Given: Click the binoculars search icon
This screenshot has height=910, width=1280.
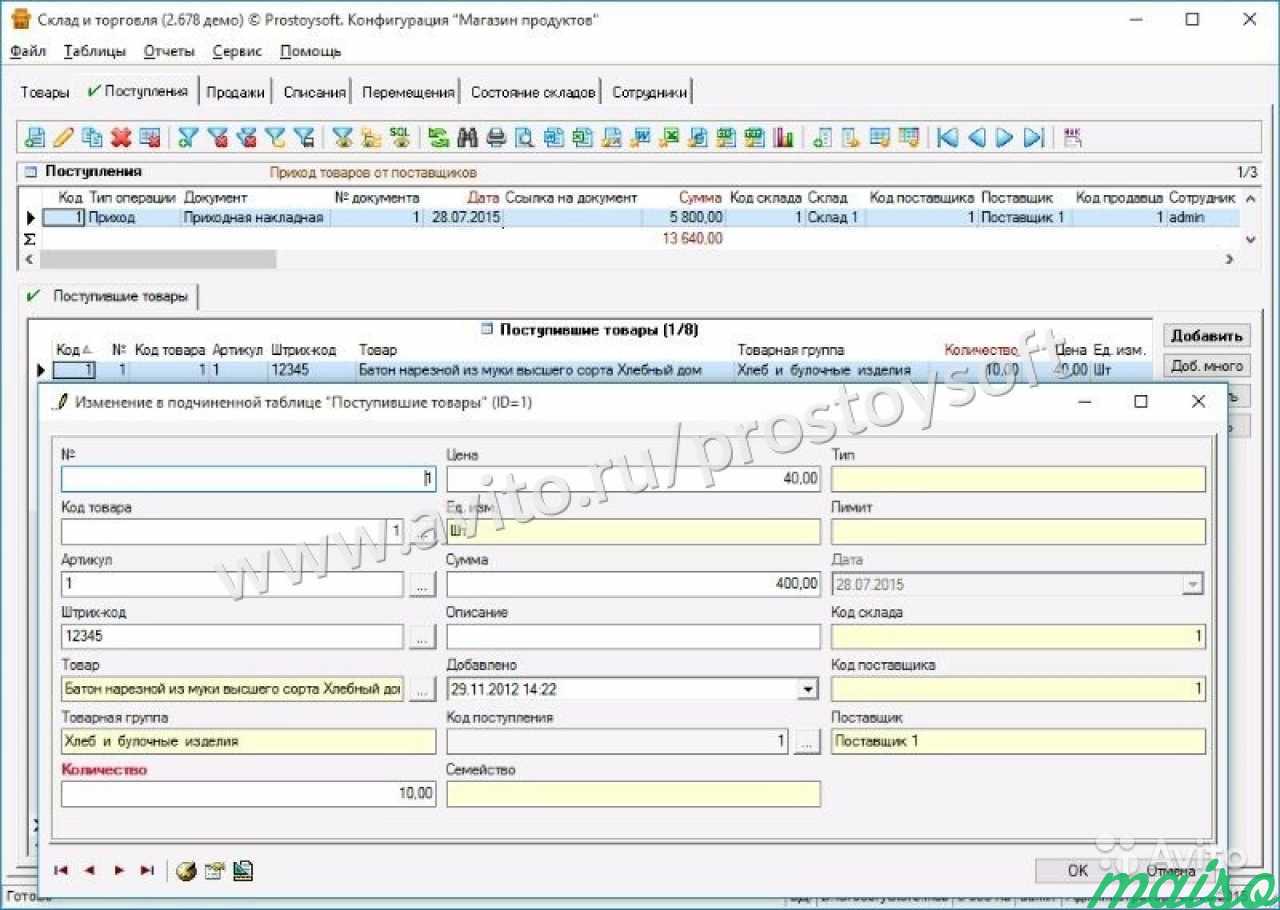Looking at the screenshot, I should [x=467, y=137].
